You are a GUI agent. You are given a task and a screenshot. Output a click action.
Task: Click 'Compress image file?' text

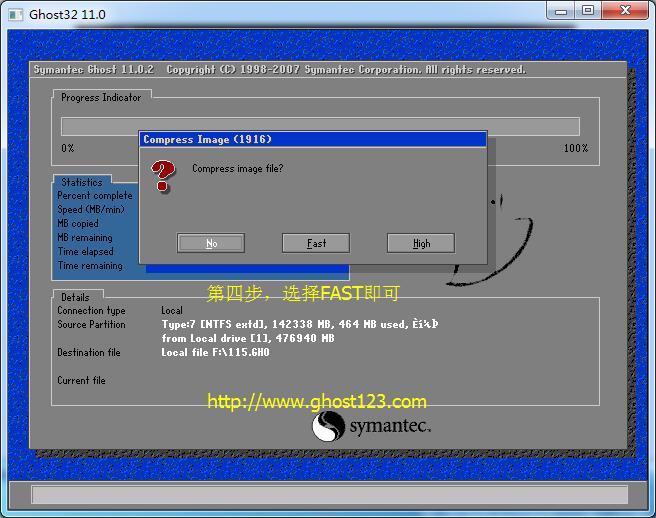(238, 169)
